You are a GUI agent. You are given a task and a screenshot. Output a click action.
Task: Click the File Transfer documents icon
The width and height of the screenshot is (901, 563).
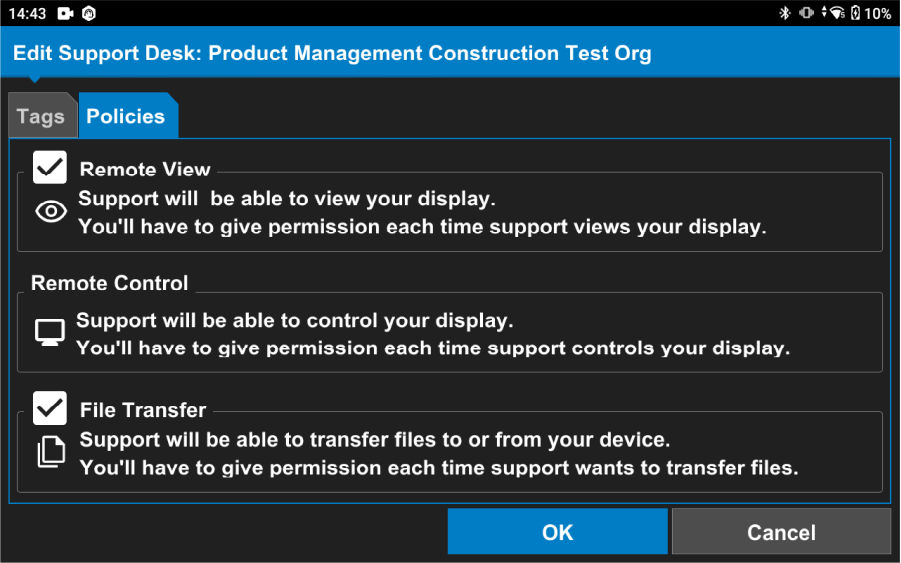[x=51, y=453]
